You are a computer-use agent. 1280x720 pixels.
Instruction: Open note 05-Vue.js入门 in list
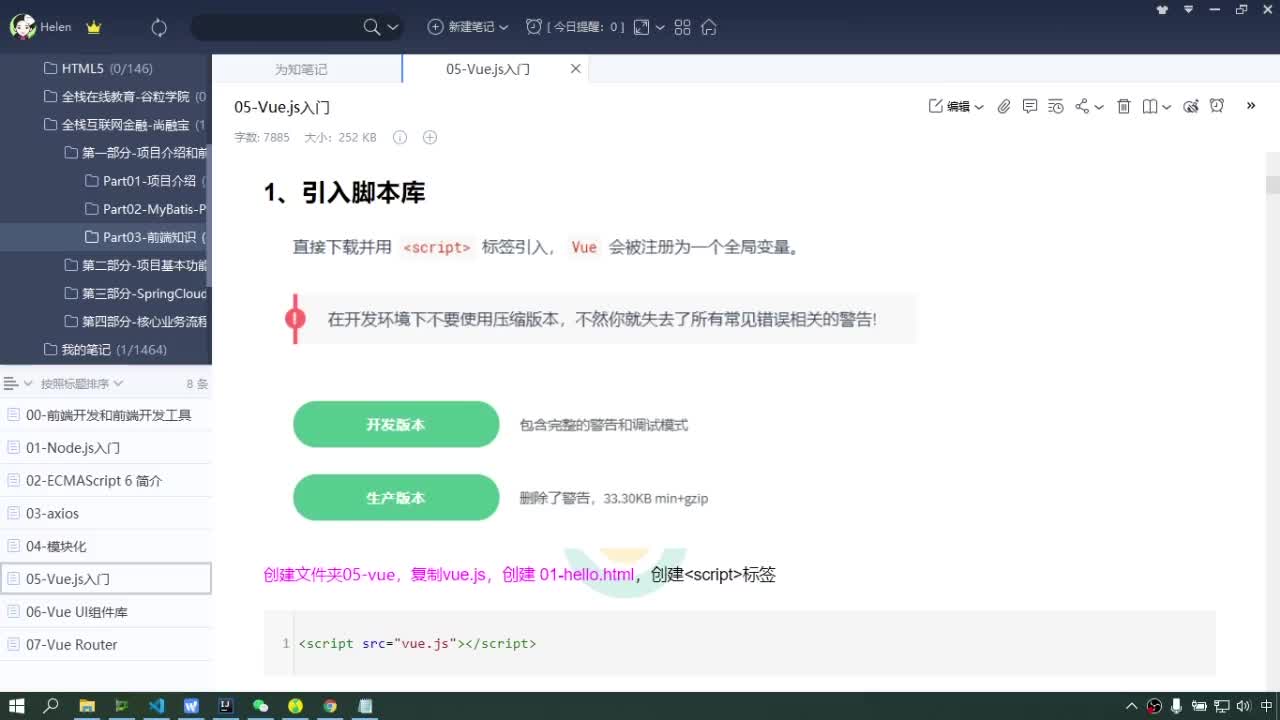coord(106,579)
